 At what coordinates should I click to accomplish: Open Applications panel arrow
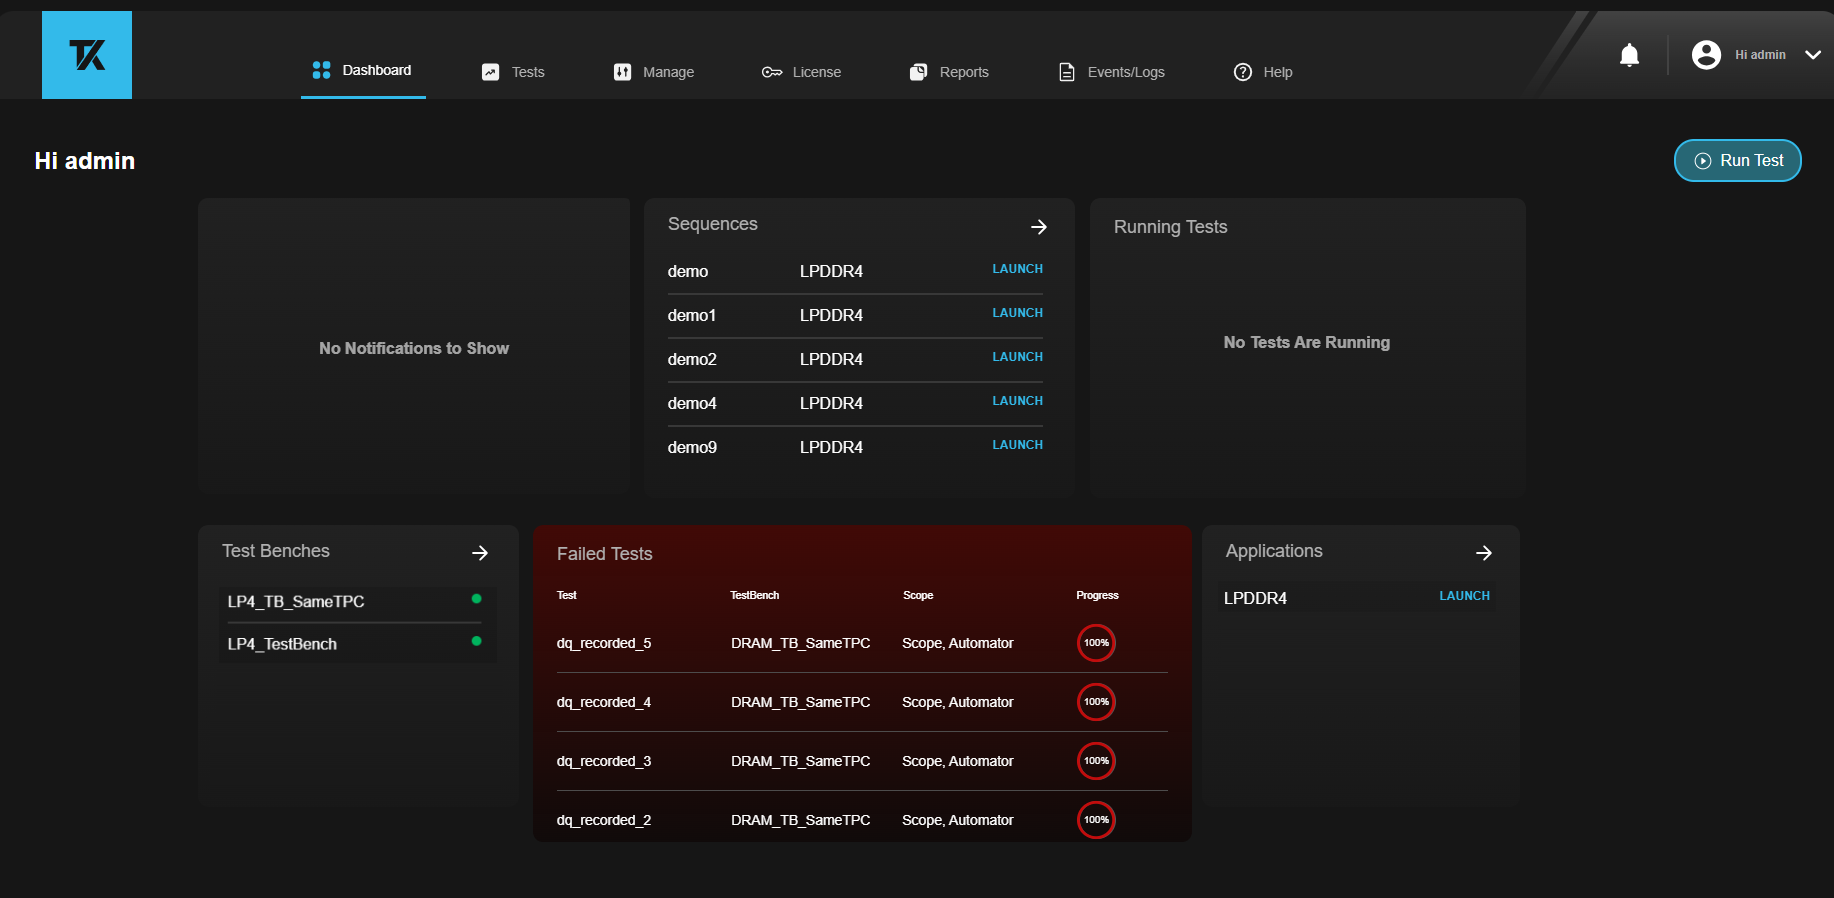pyautogui.click(x=1483, y=553)
